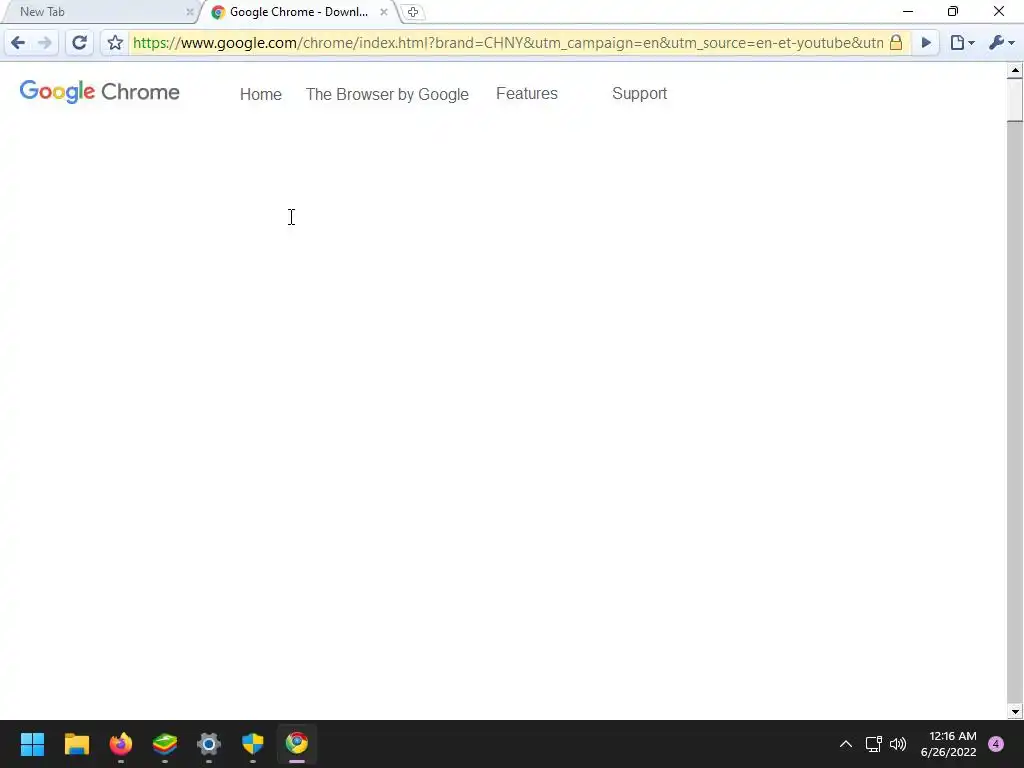
Task: Open the Page menu dropdown
Action: (962, 43)
